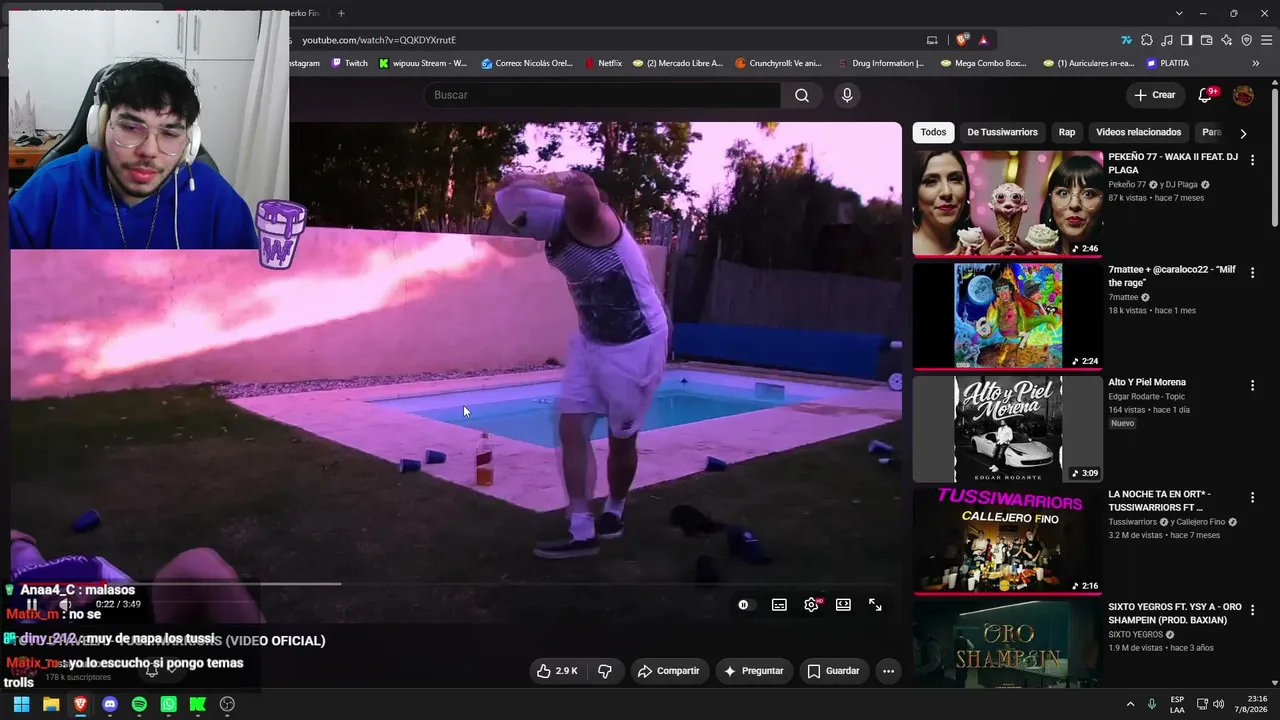Switch the player to theater mode

coord(843,605)
